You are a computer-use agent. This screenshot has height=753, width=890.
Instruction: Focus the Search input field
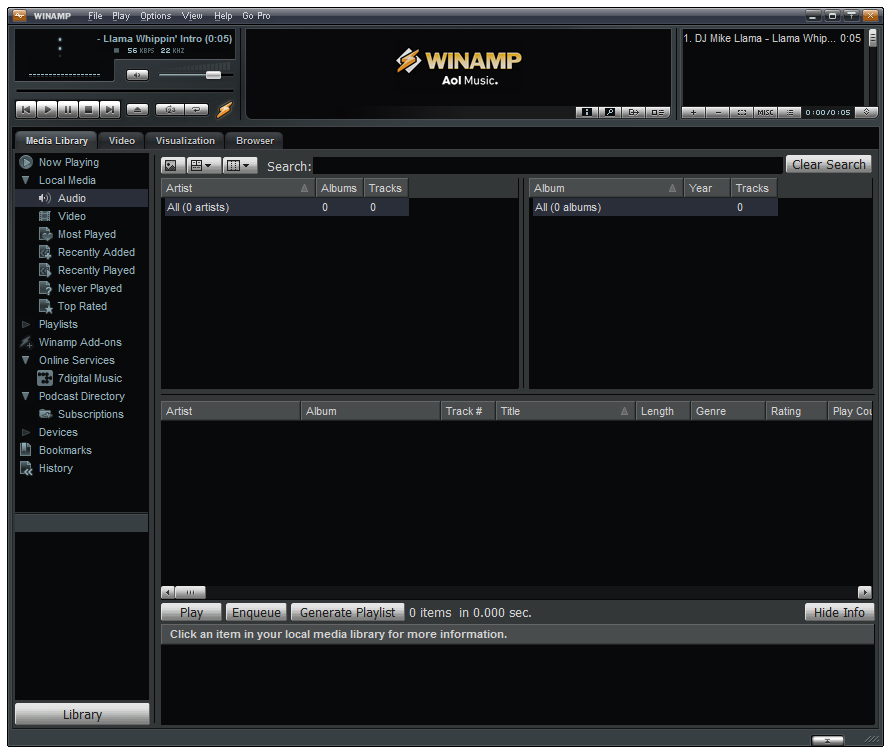[x=548, y=166]
